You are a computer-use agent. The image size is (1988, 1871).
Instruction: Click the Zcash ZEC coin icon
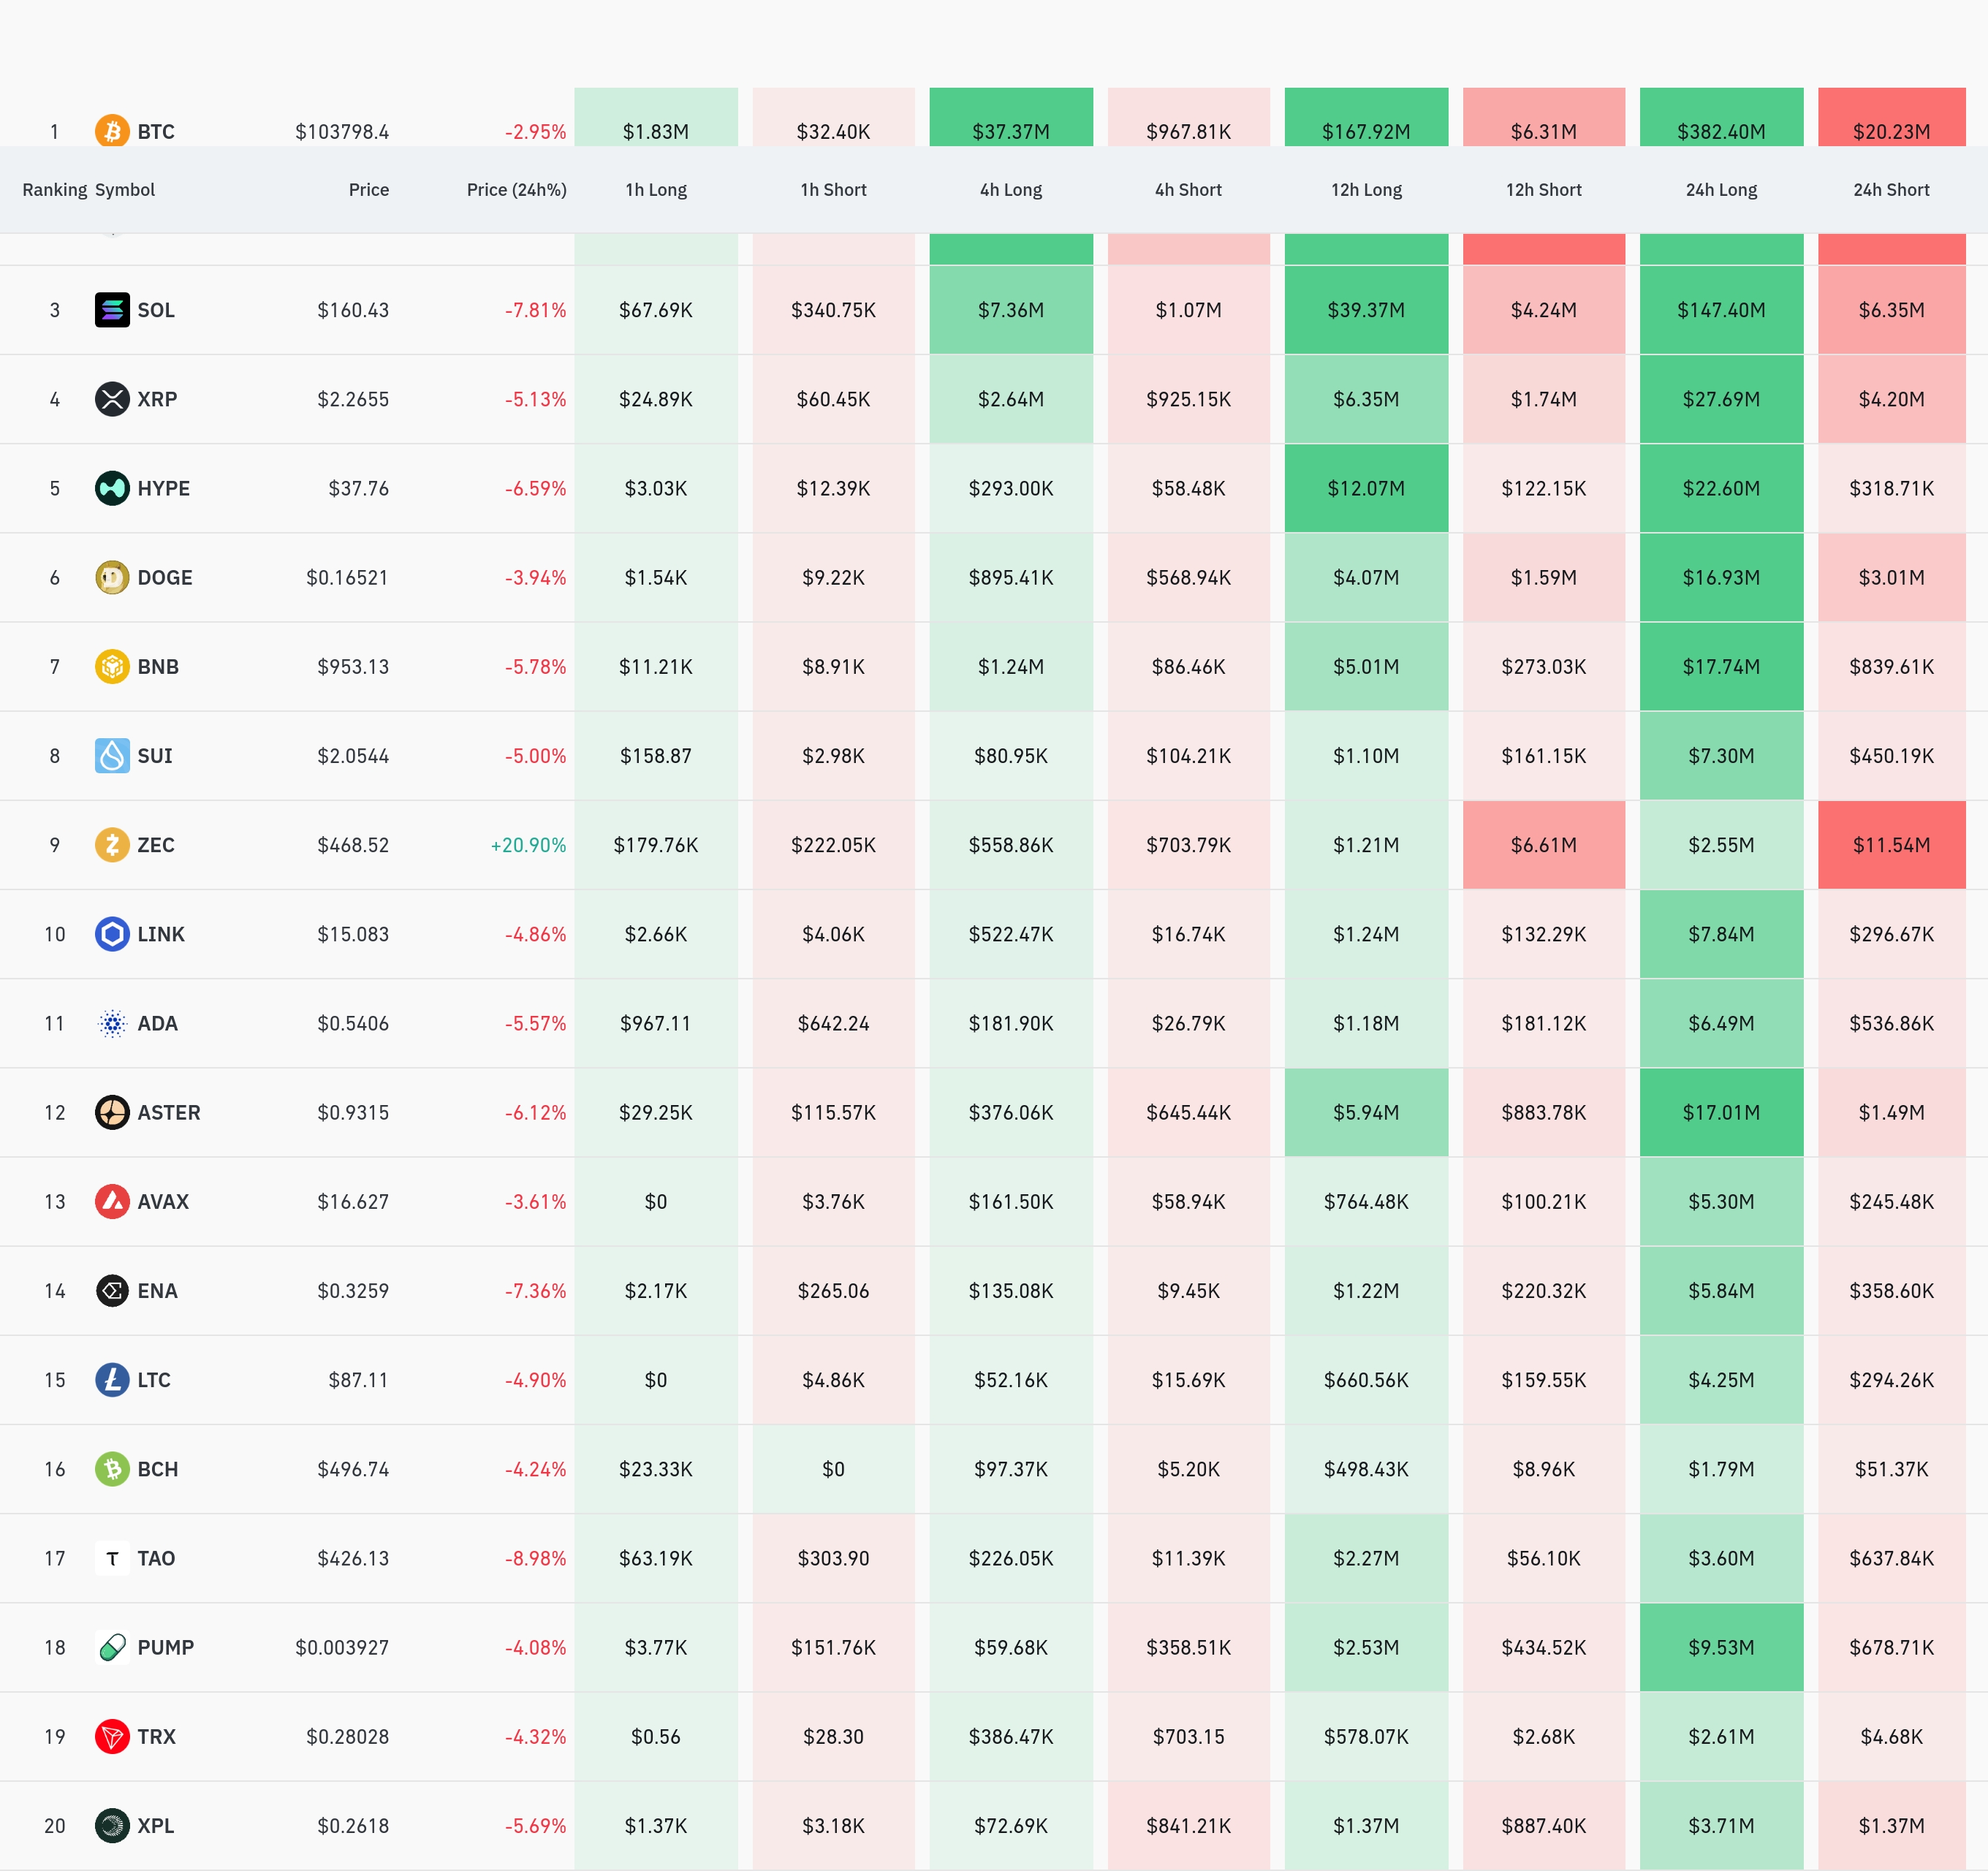pyautogui.click(x=112, y=845)
